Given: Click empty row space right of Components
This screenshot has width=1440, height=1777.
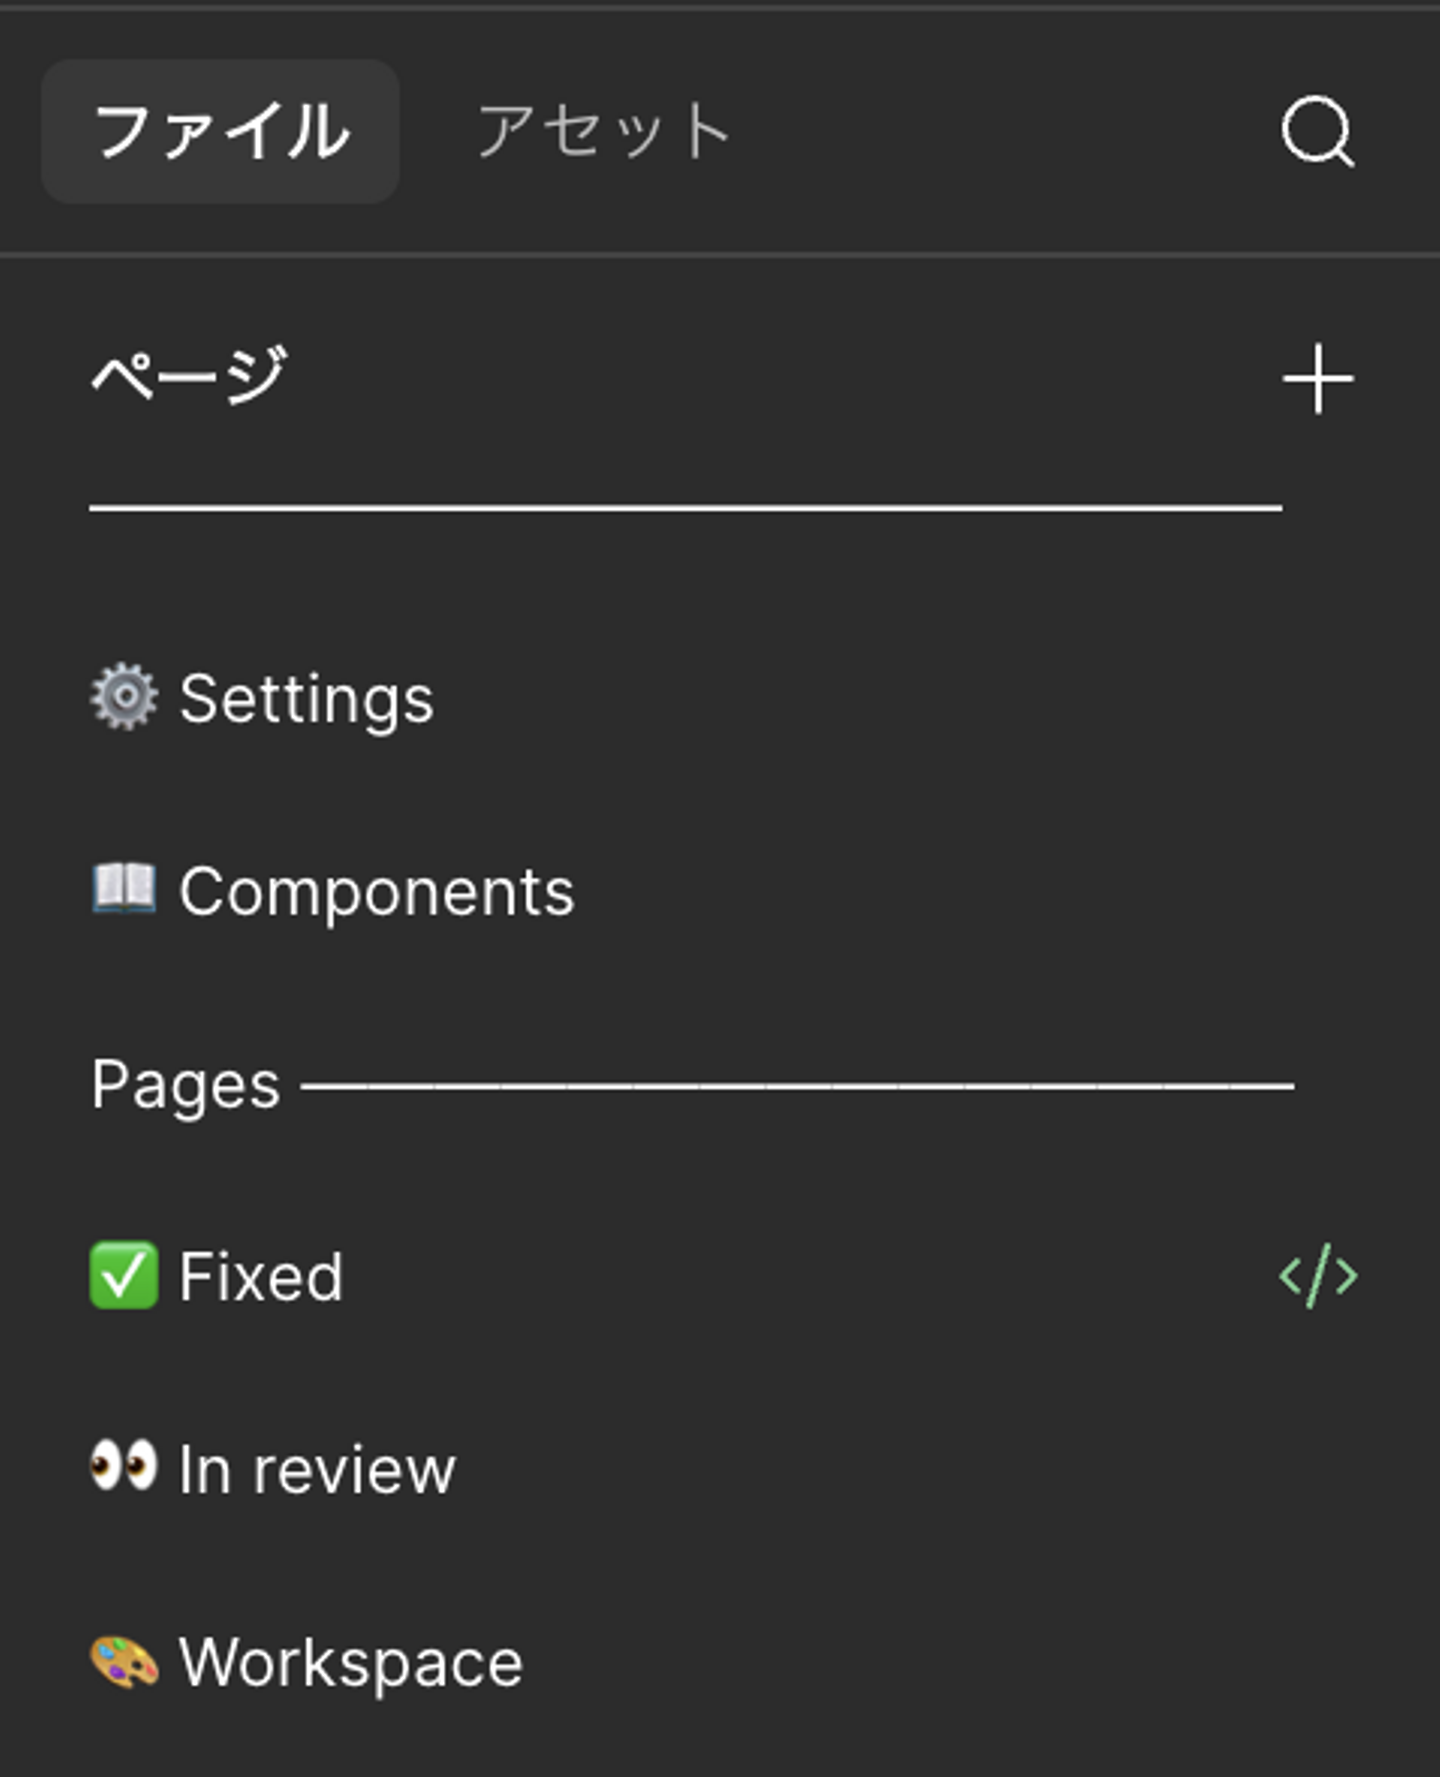Looking at the screenshot, I should click(950, 891).
